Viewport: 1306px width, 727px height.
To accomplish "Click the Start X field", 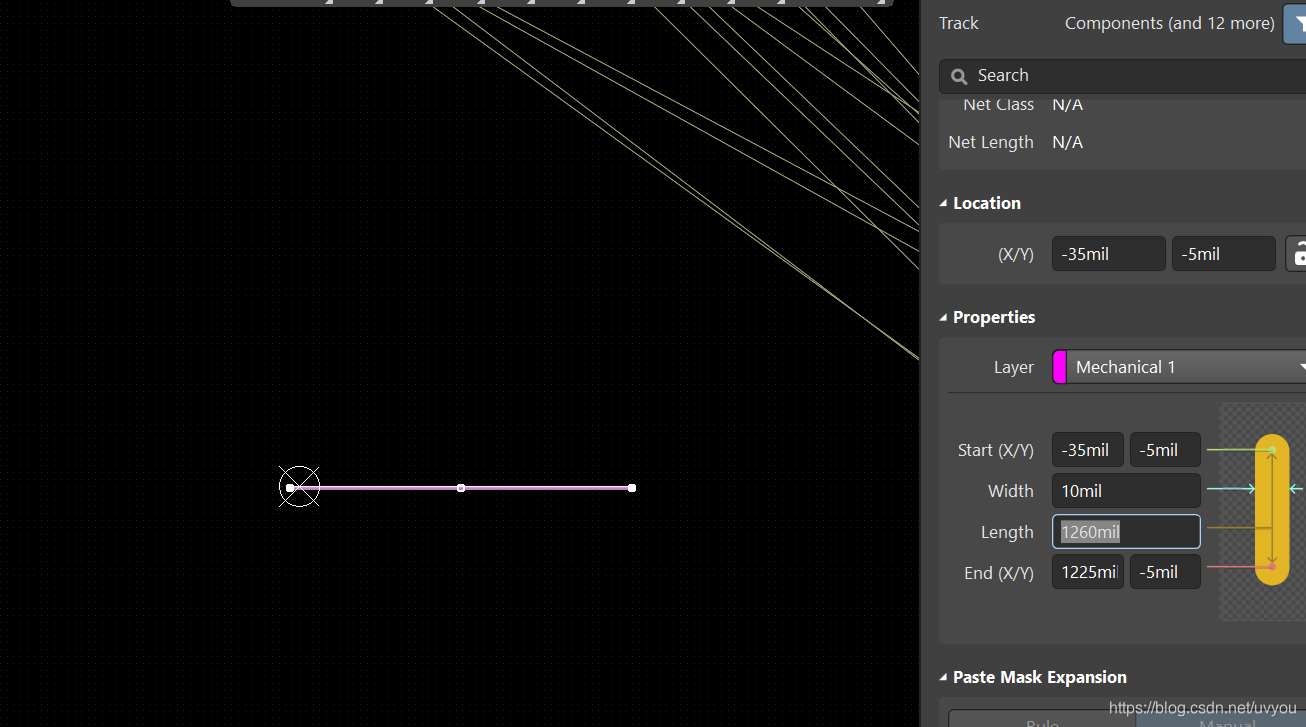I will click(1087, 450).
